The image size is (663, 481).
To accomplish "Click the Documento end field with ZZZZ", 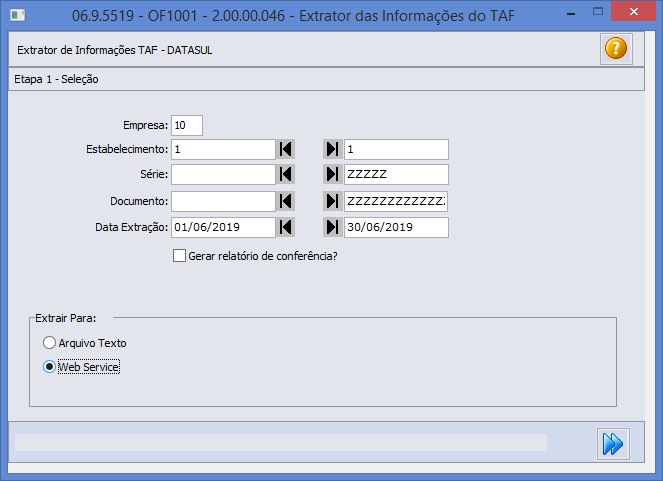I will click(x=396, y=201).
